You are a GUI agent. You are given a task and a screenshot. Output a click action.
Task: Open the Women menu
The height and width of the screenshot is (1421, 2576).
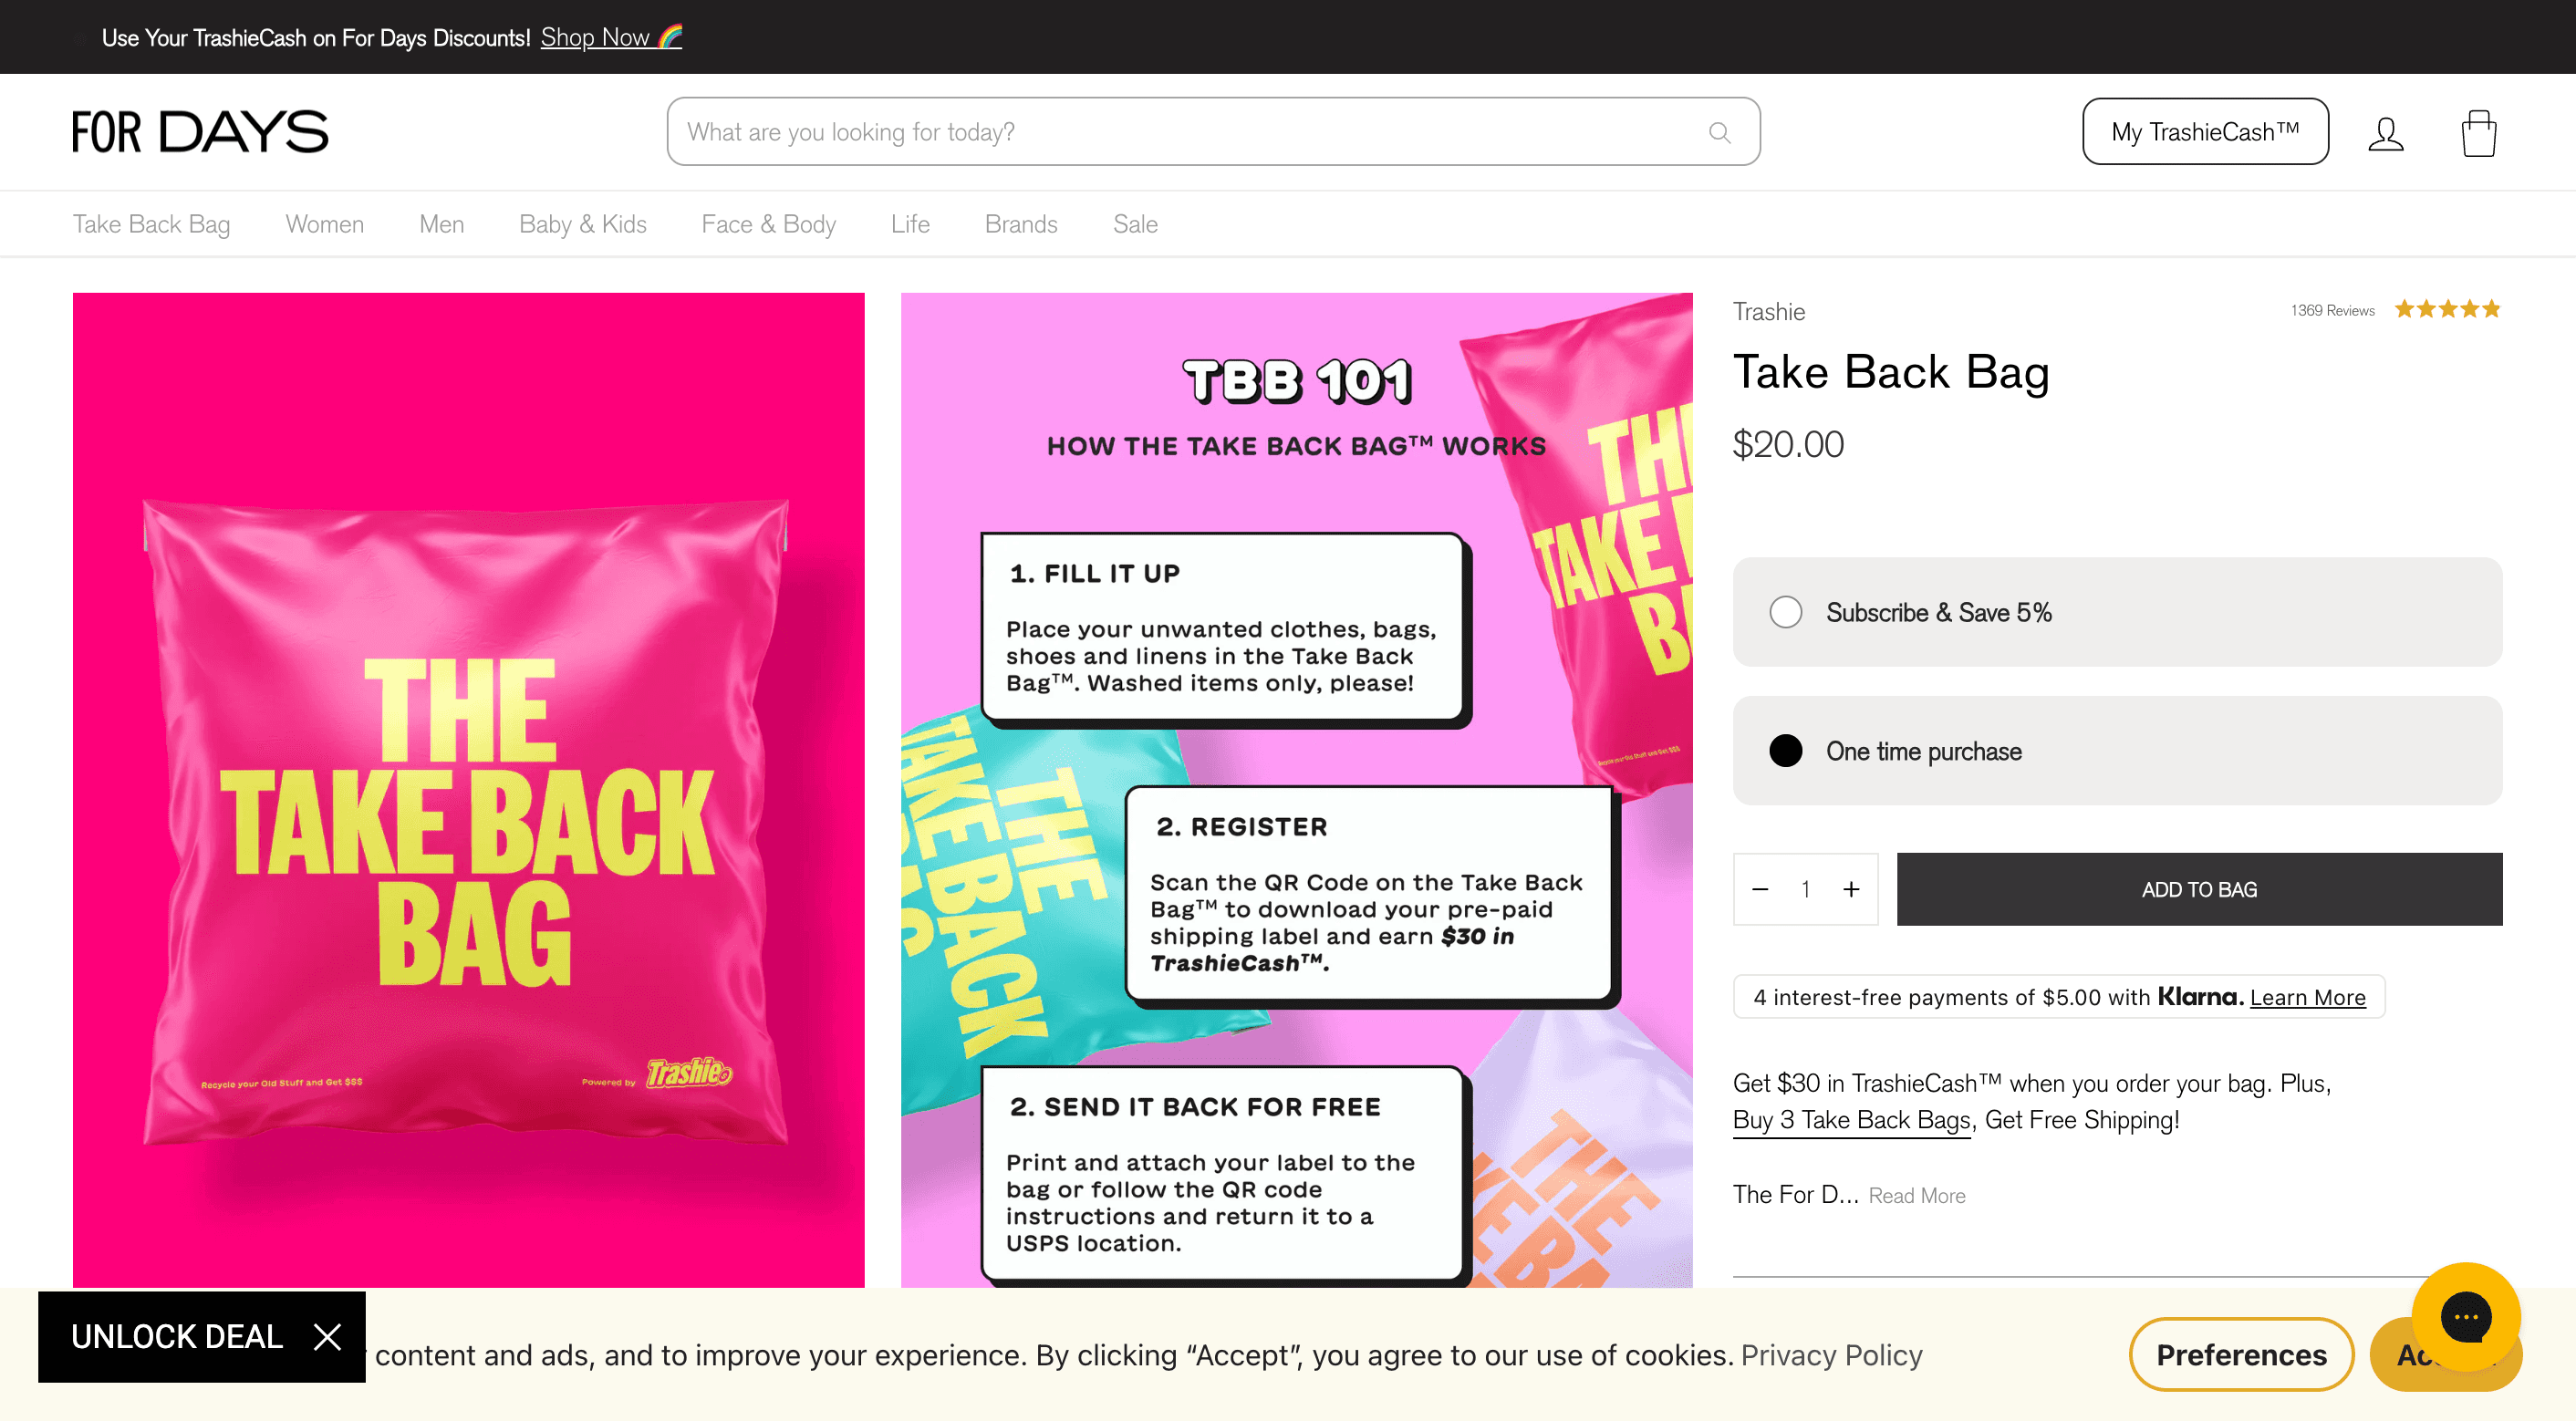tap(324, 224)
